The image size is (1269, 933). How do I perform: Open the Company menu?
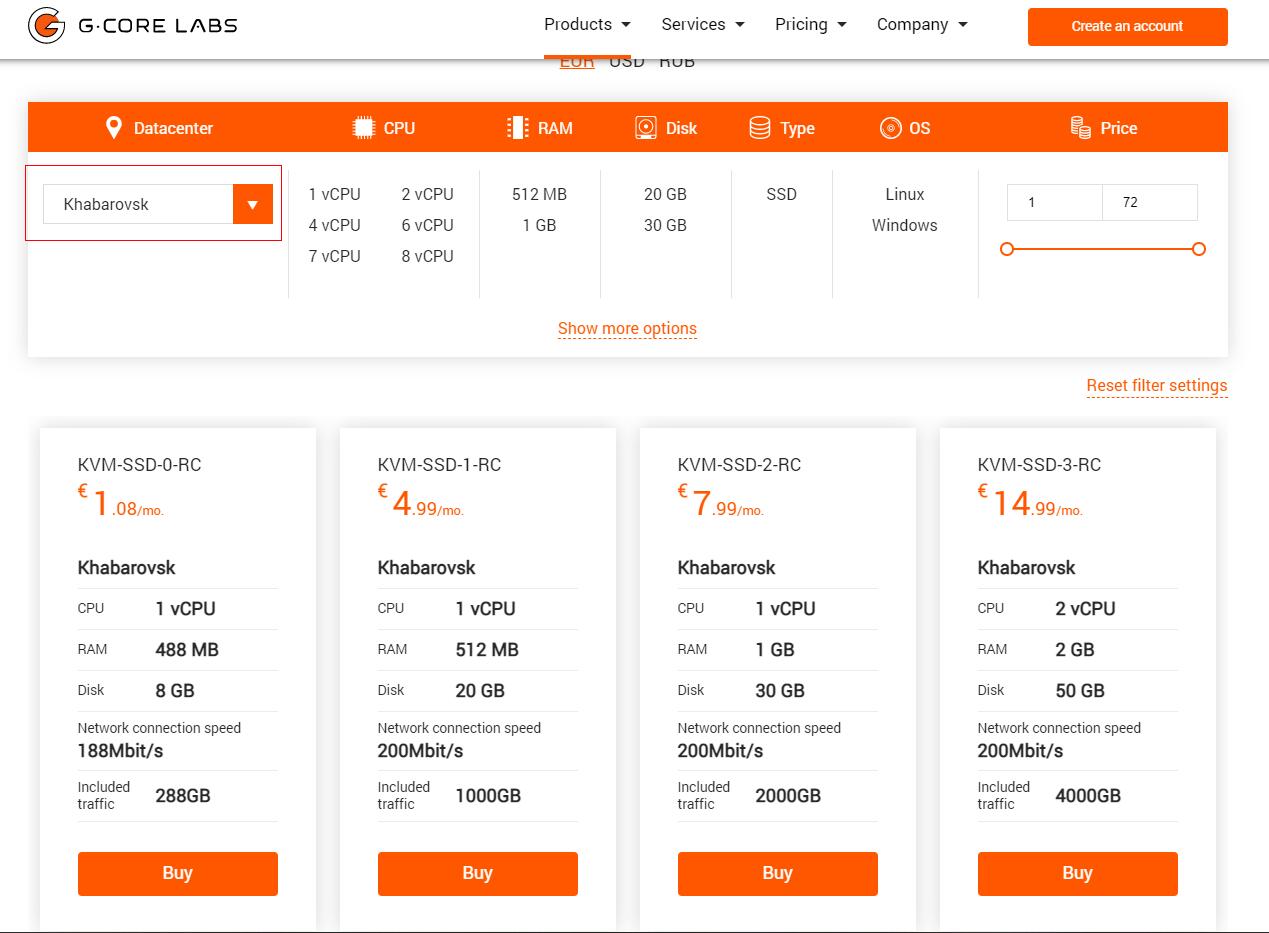click(x=922, y=24)
